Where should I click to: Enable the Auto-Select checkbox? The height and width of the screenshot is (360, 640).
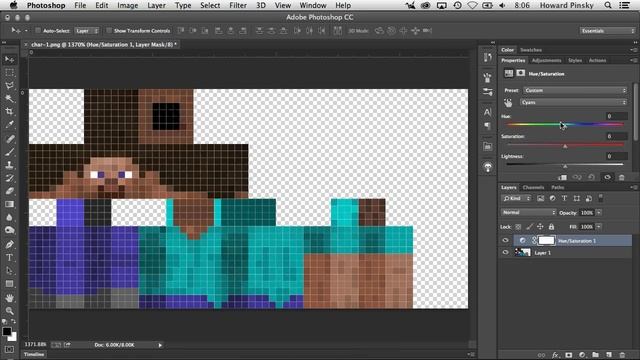pyautogui.click(x=38, y=31)
